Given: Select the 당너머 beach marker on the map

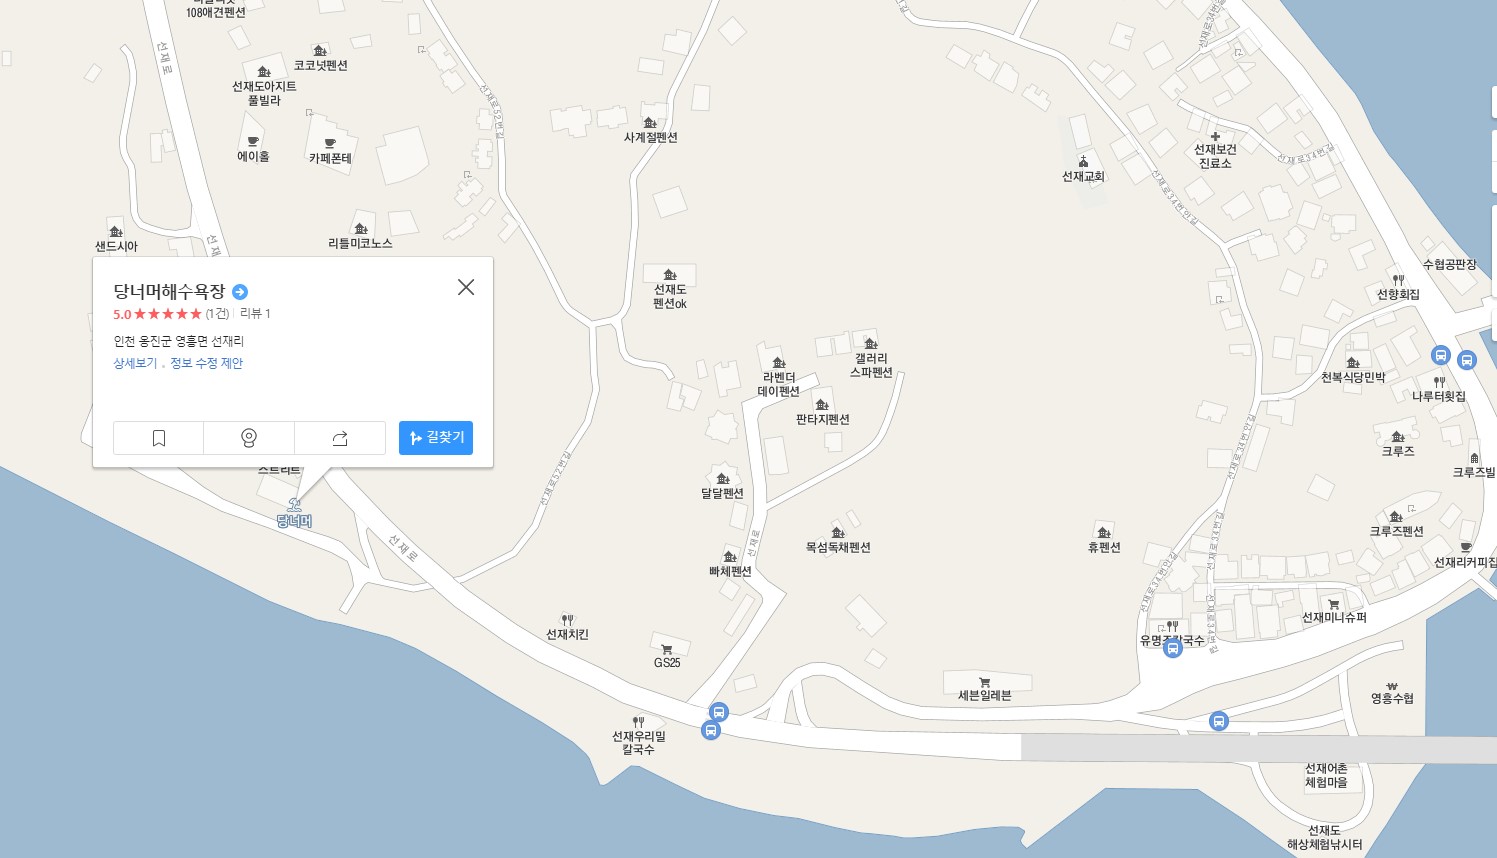Looking at the screenshot, I should tap(294, 504).
